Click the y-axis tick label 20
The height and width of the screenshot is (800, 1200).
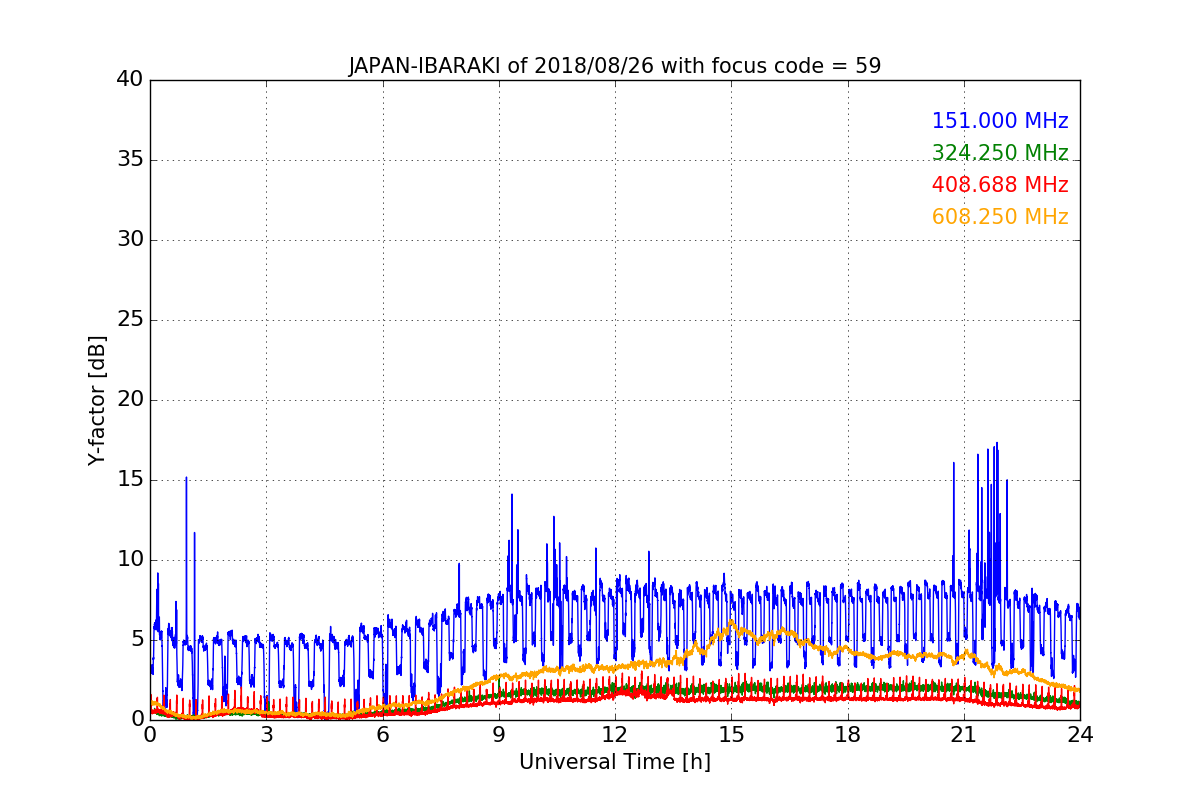point(129,400)
